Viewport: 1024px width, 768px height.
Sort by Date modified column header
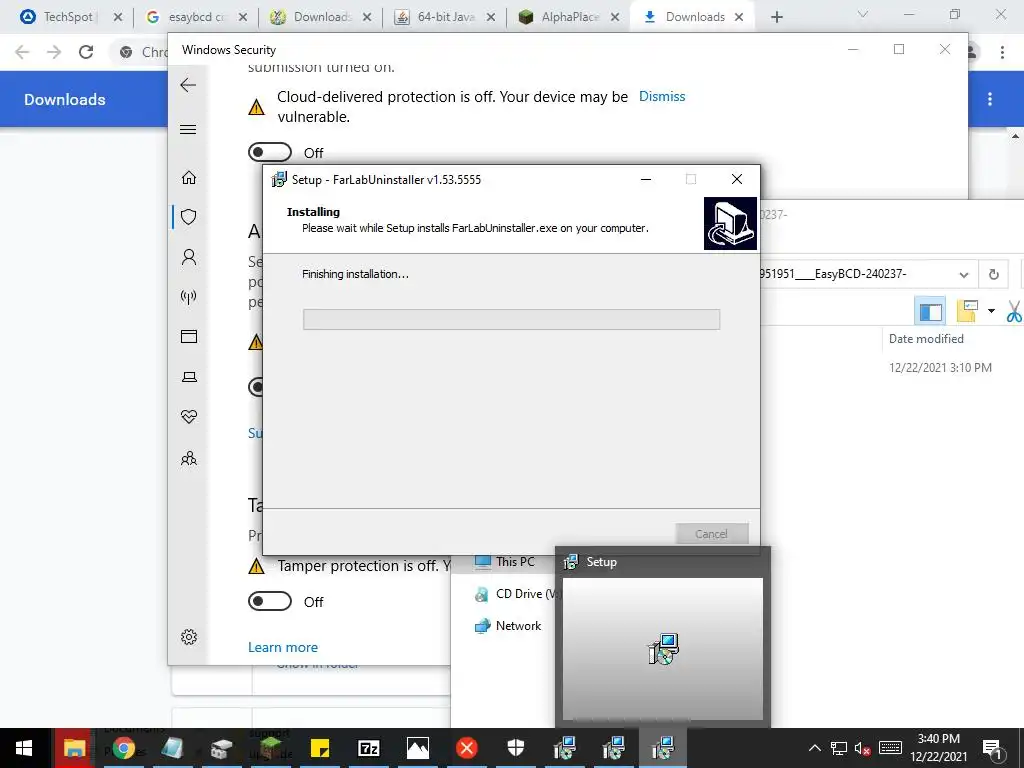926,338
